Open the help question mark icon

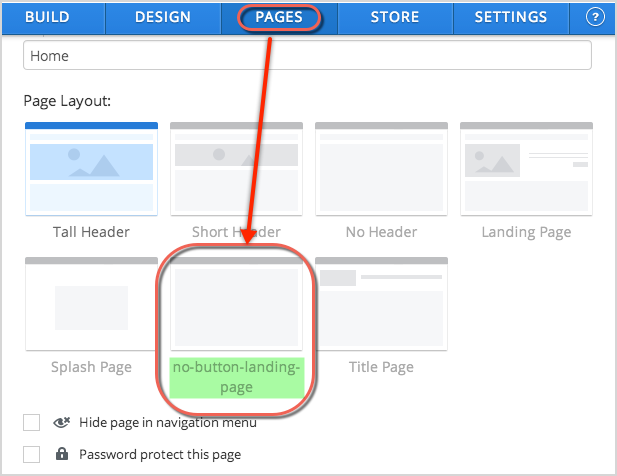pos(597,17)
